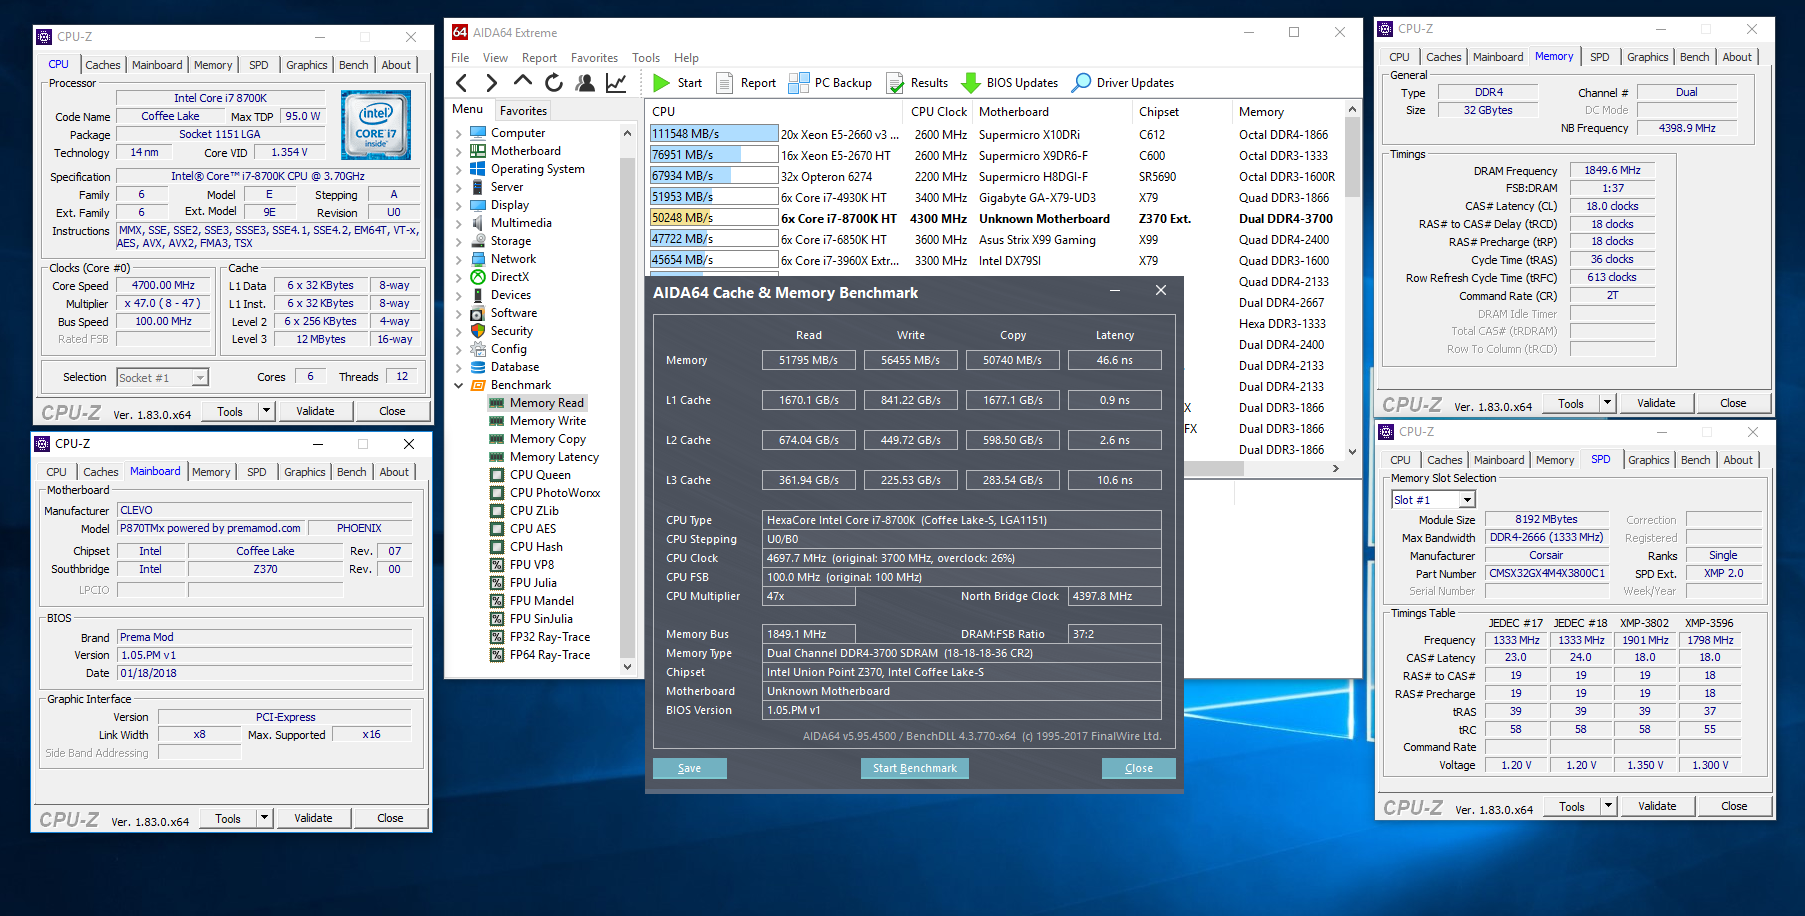The width and height of the screenshot is (1805, 916).
Task: Click the graph icon in AIDA64 toolbar
Action: (616, 83)
